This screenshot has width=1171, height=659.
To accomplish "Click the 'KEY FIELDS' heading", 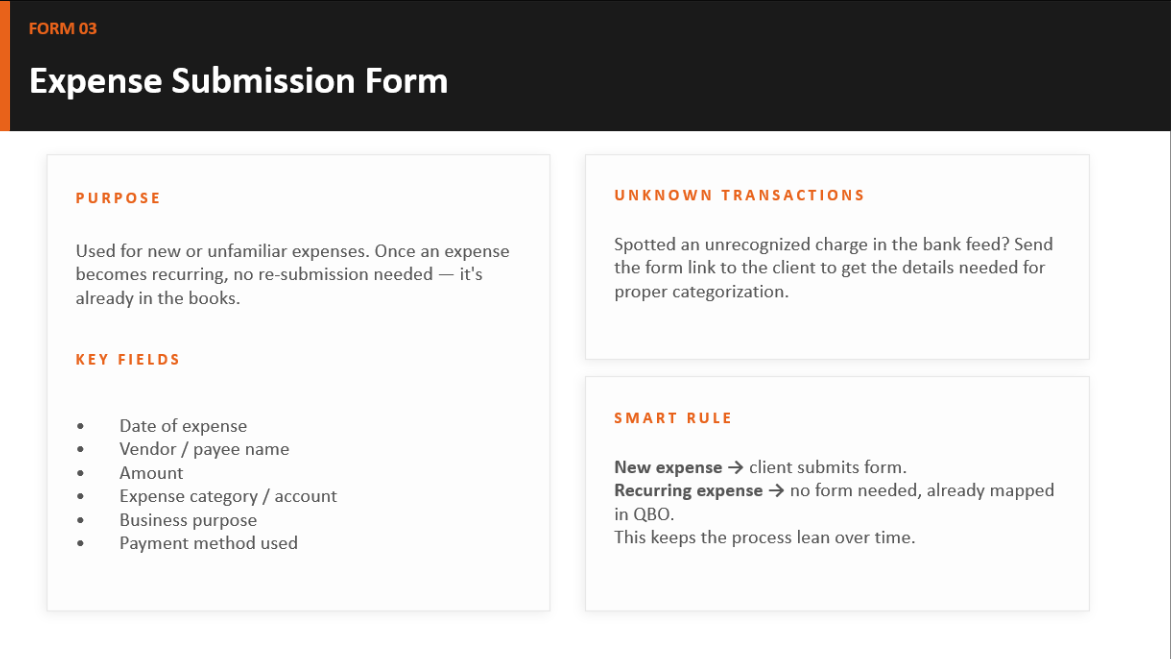I will tap(128, 359).
